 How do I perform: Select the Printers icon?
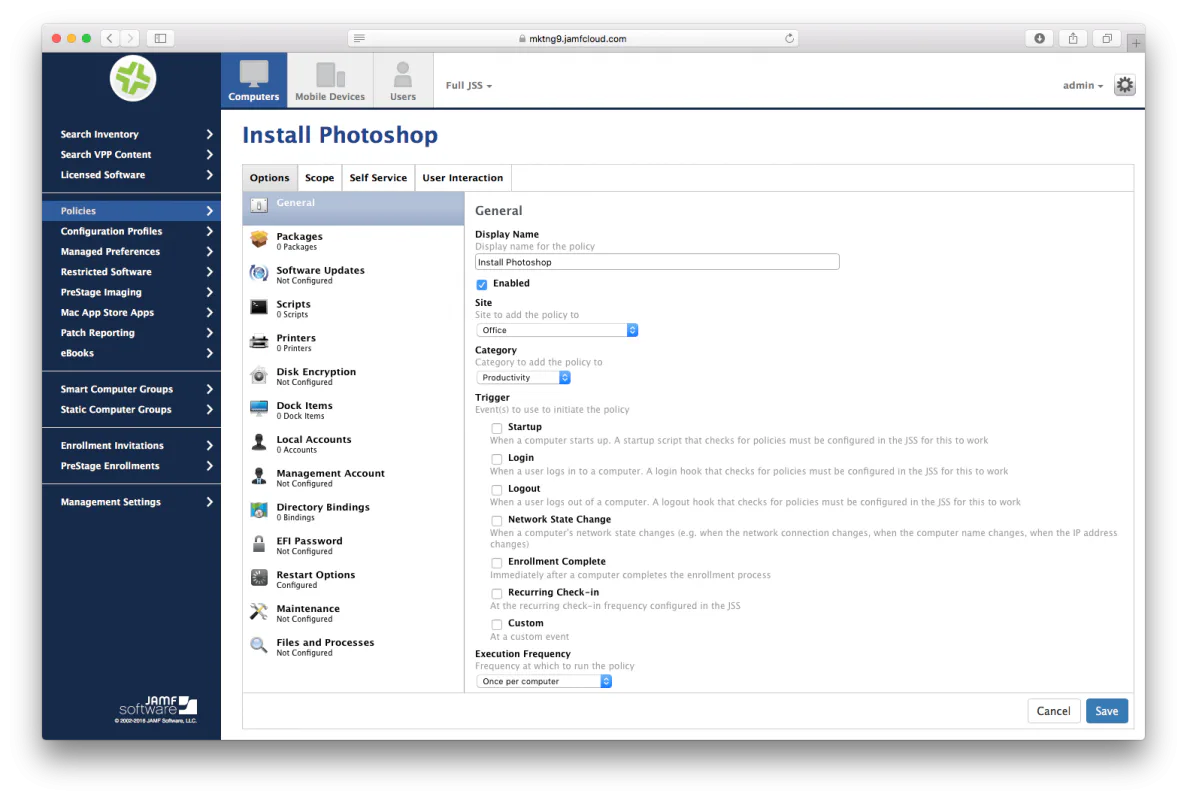(x=259, y=341)
